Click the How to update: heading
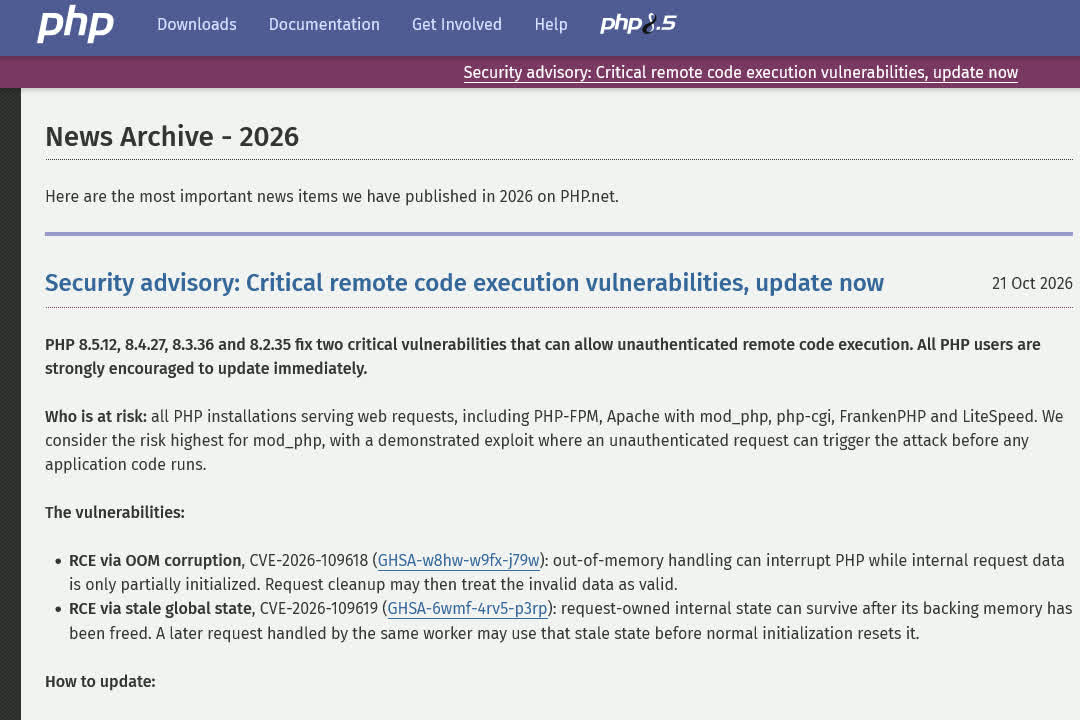 pyautogui.click(x=101, y=681)
